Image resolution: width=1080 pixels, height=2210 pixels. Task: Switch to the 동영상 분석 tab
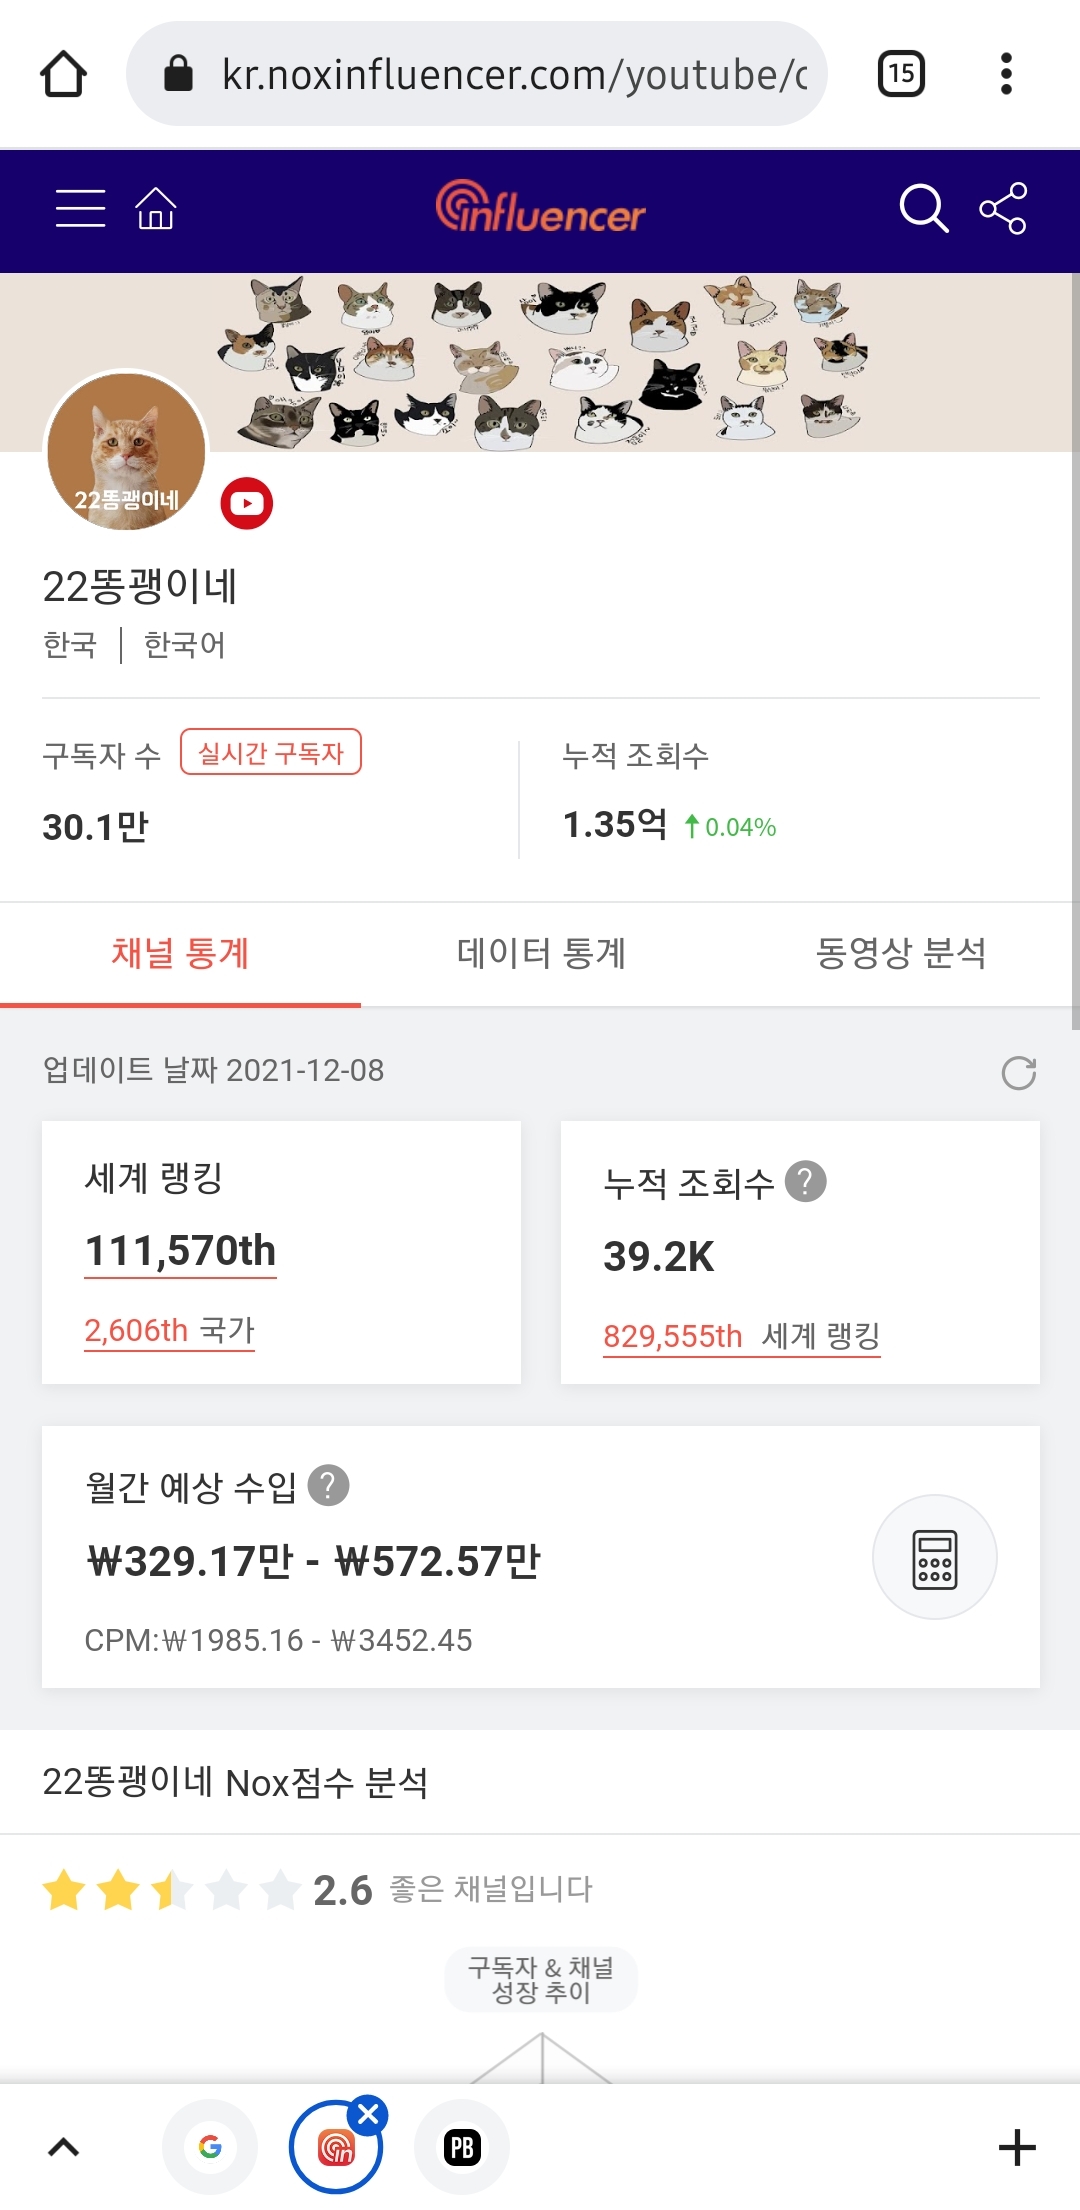[x=901, y=953]
